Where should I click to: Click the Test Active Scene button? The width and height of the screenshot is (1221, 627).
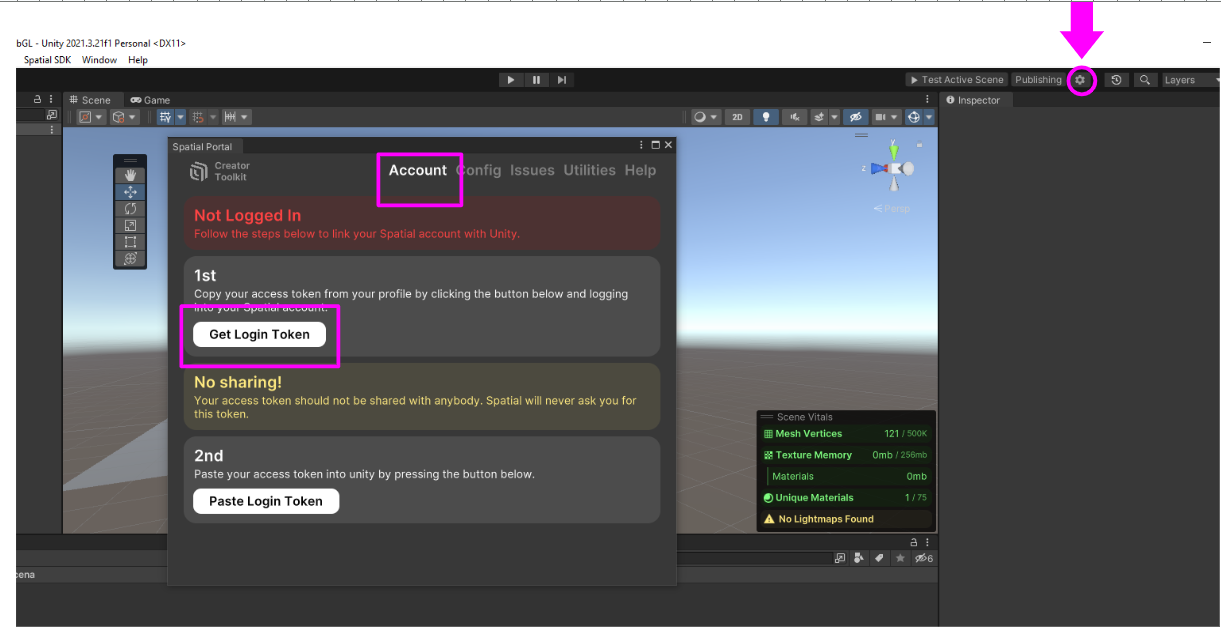(956, 80)
